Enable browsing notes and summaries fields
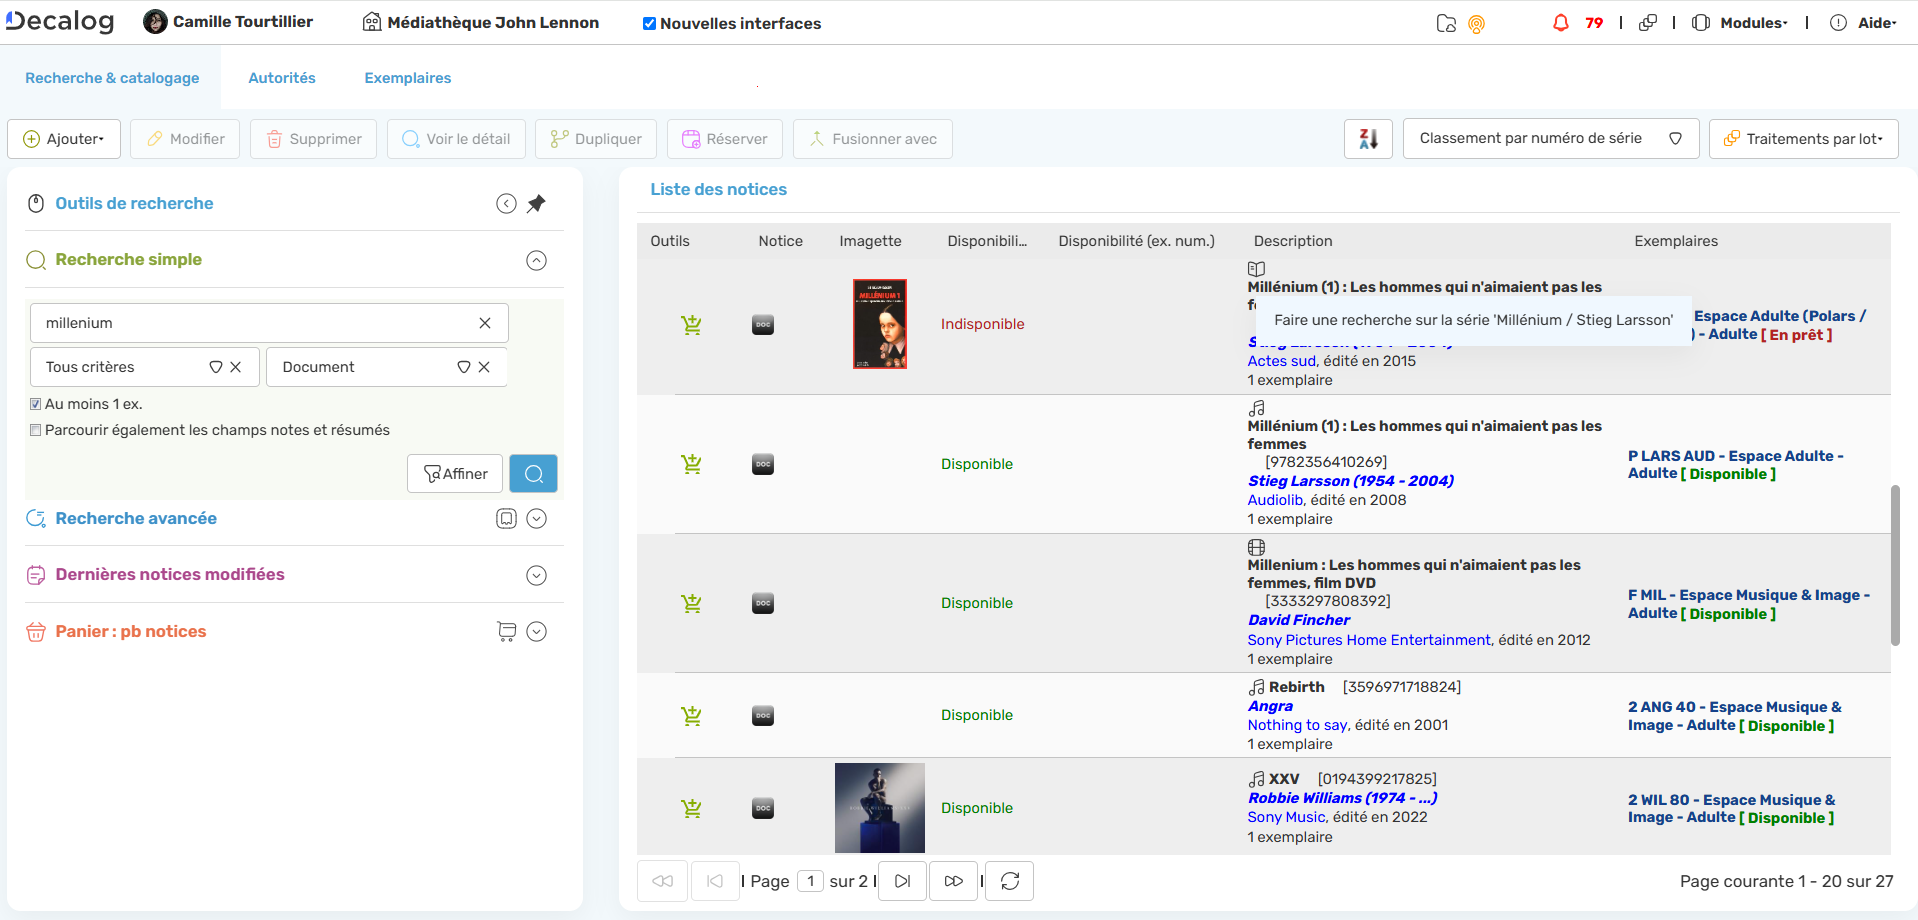This screenshot has width=1918, height=920. [x=36, y=430]
